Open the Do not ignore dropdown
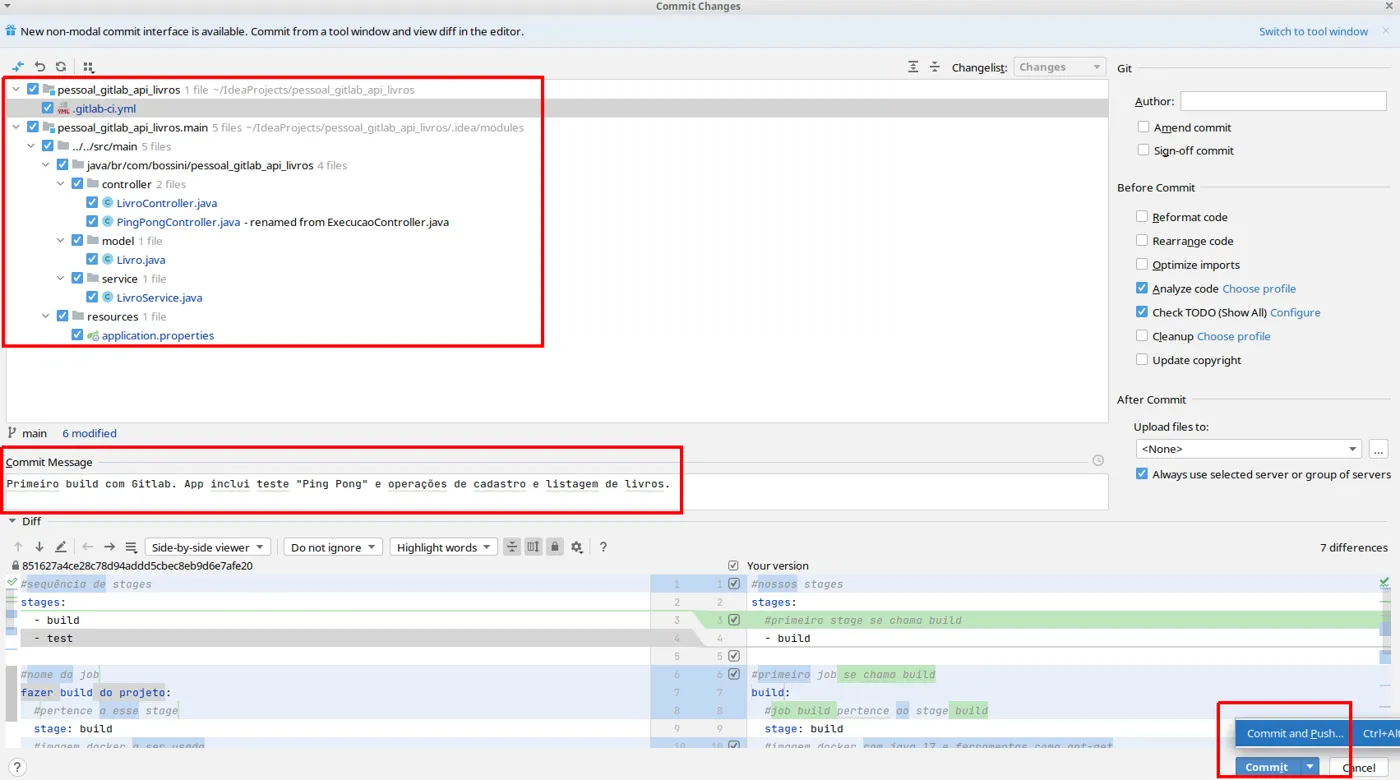The image size is (1400, 780). [x=333, y=547]
